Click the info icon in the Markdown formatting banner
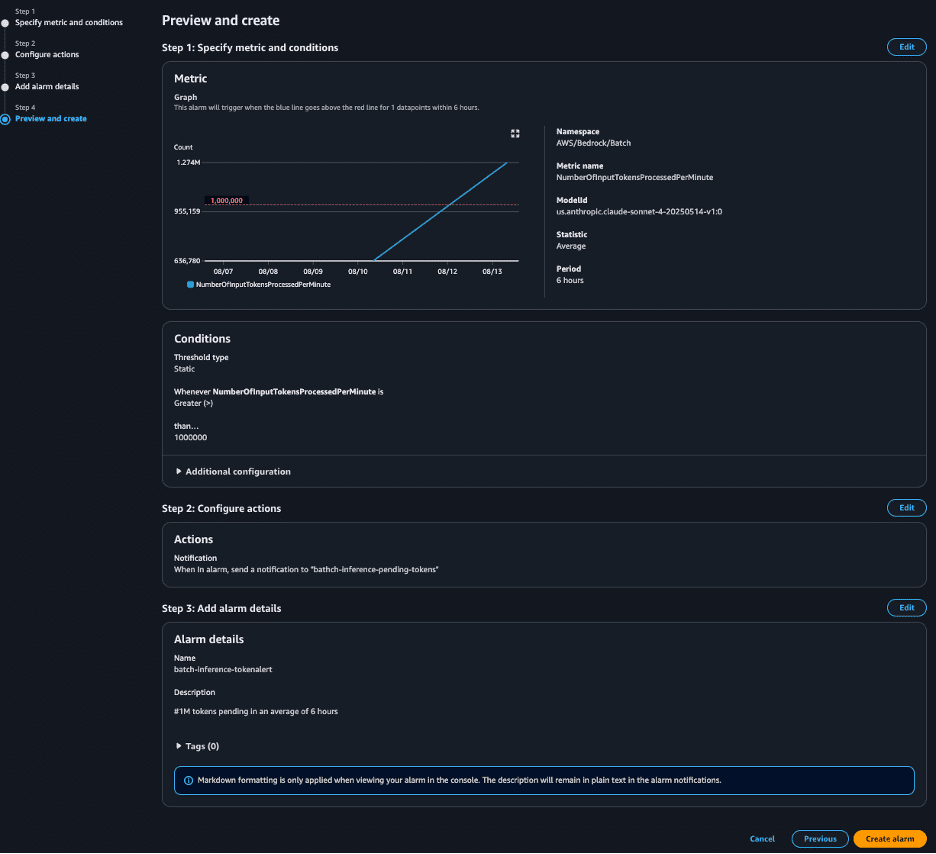The image size is (936, 854). click(190, 780)
